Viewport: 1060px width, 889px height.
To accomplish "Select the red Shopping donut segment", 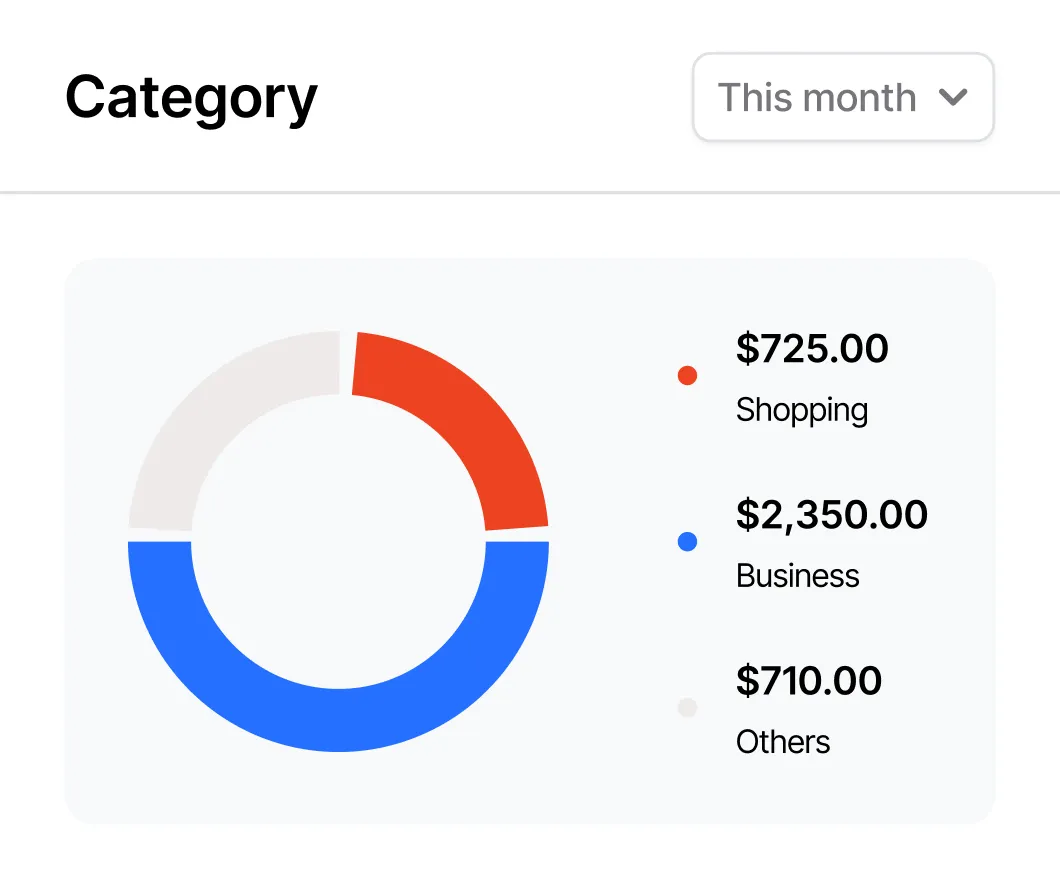I will [462, 422].
